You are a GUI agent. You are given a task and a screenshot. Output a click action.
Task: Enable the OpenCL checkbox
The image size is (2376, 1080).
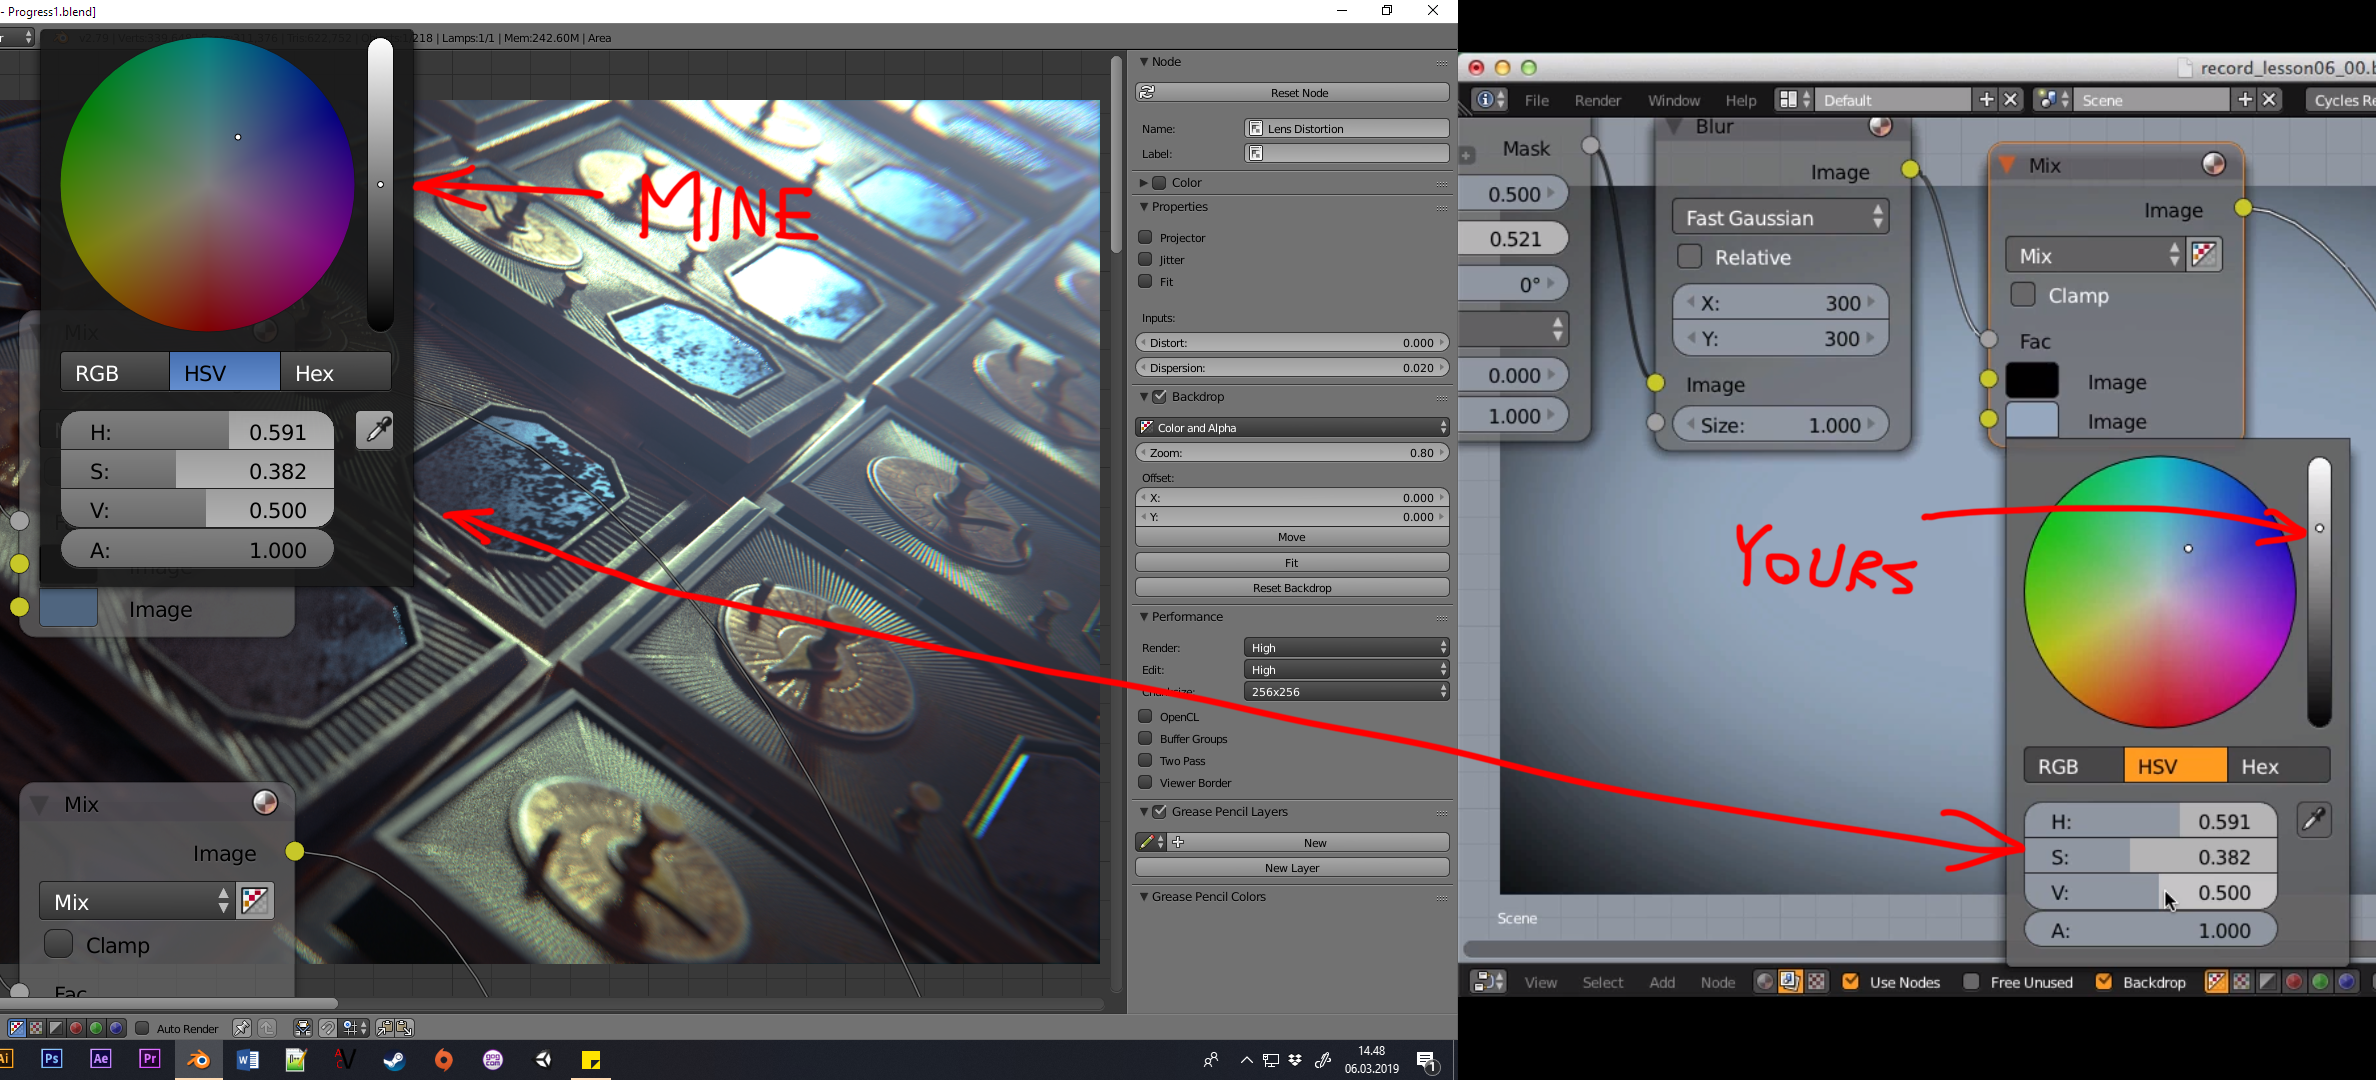[1146, 716]
